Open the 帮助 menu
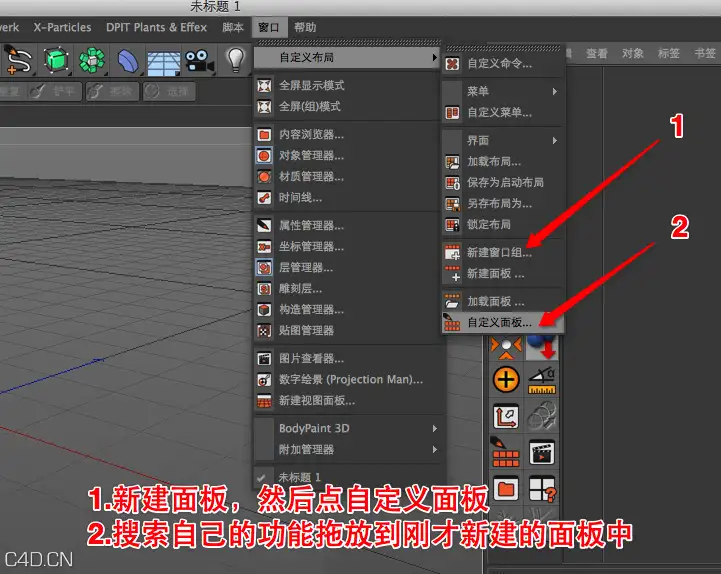 (305, 28)
